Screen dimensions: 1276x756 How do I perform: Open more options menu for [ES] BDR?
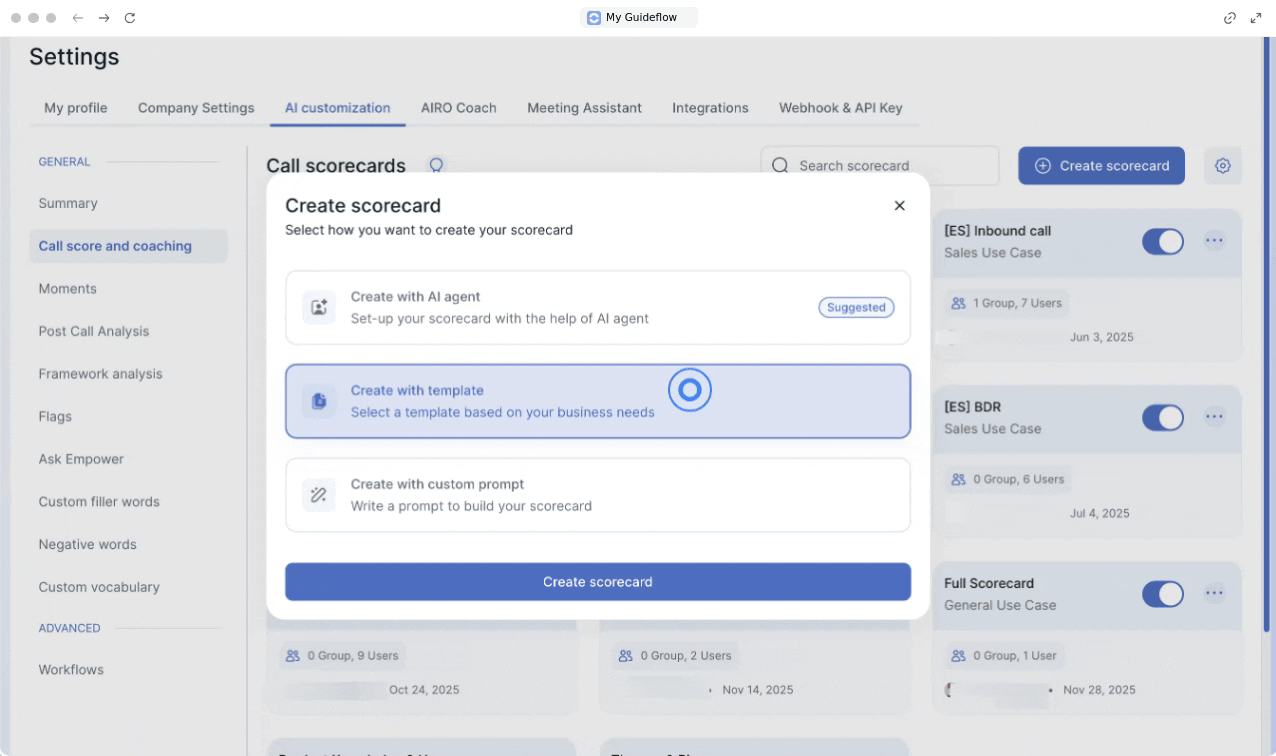(x=1214, y=417)
